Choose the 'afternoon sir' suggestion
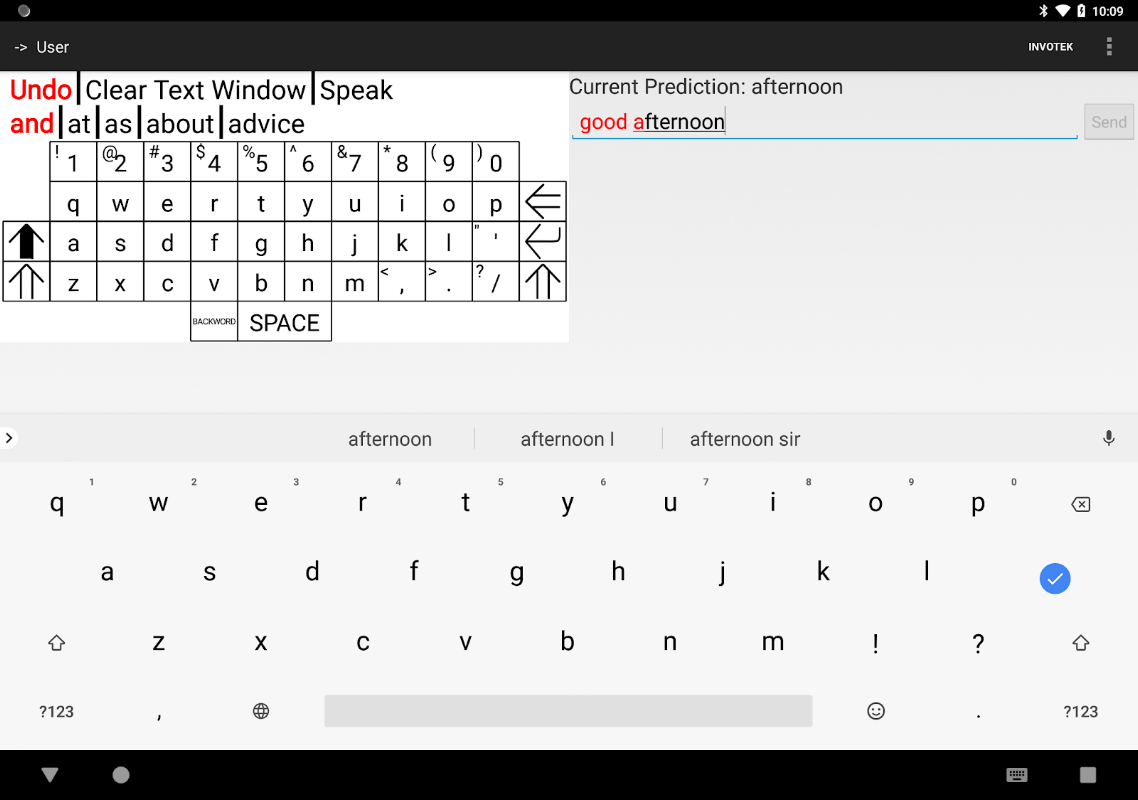Image resolution: width=1138 pixels, height=800 pixels. 745,439
